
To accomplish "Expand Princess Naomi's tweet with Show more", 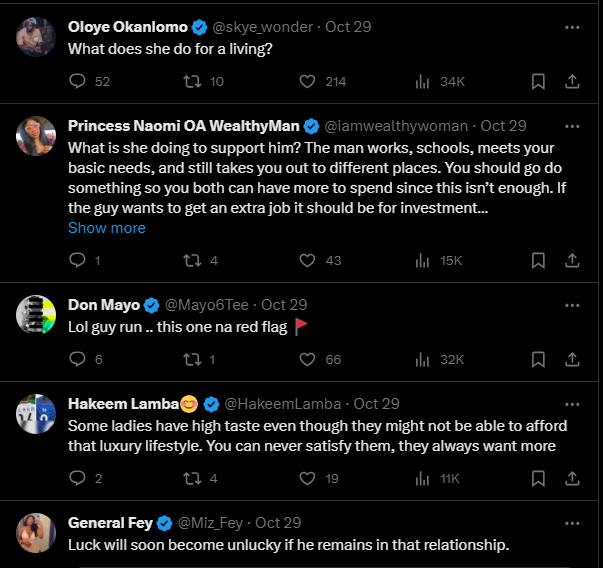I will click(x=107, y=228).
